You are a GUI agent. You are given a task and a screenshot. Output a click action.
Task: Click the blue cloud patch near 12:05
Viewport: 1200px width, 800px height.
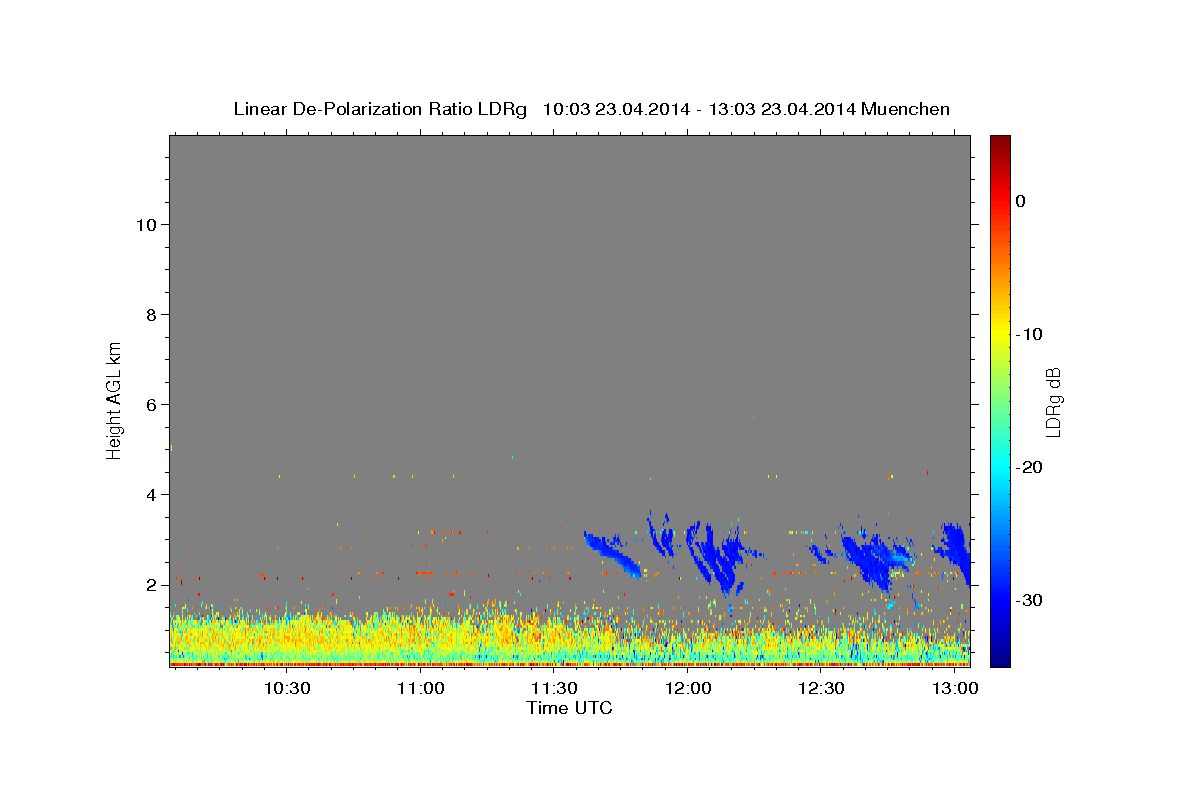click(x=718, y=556)
